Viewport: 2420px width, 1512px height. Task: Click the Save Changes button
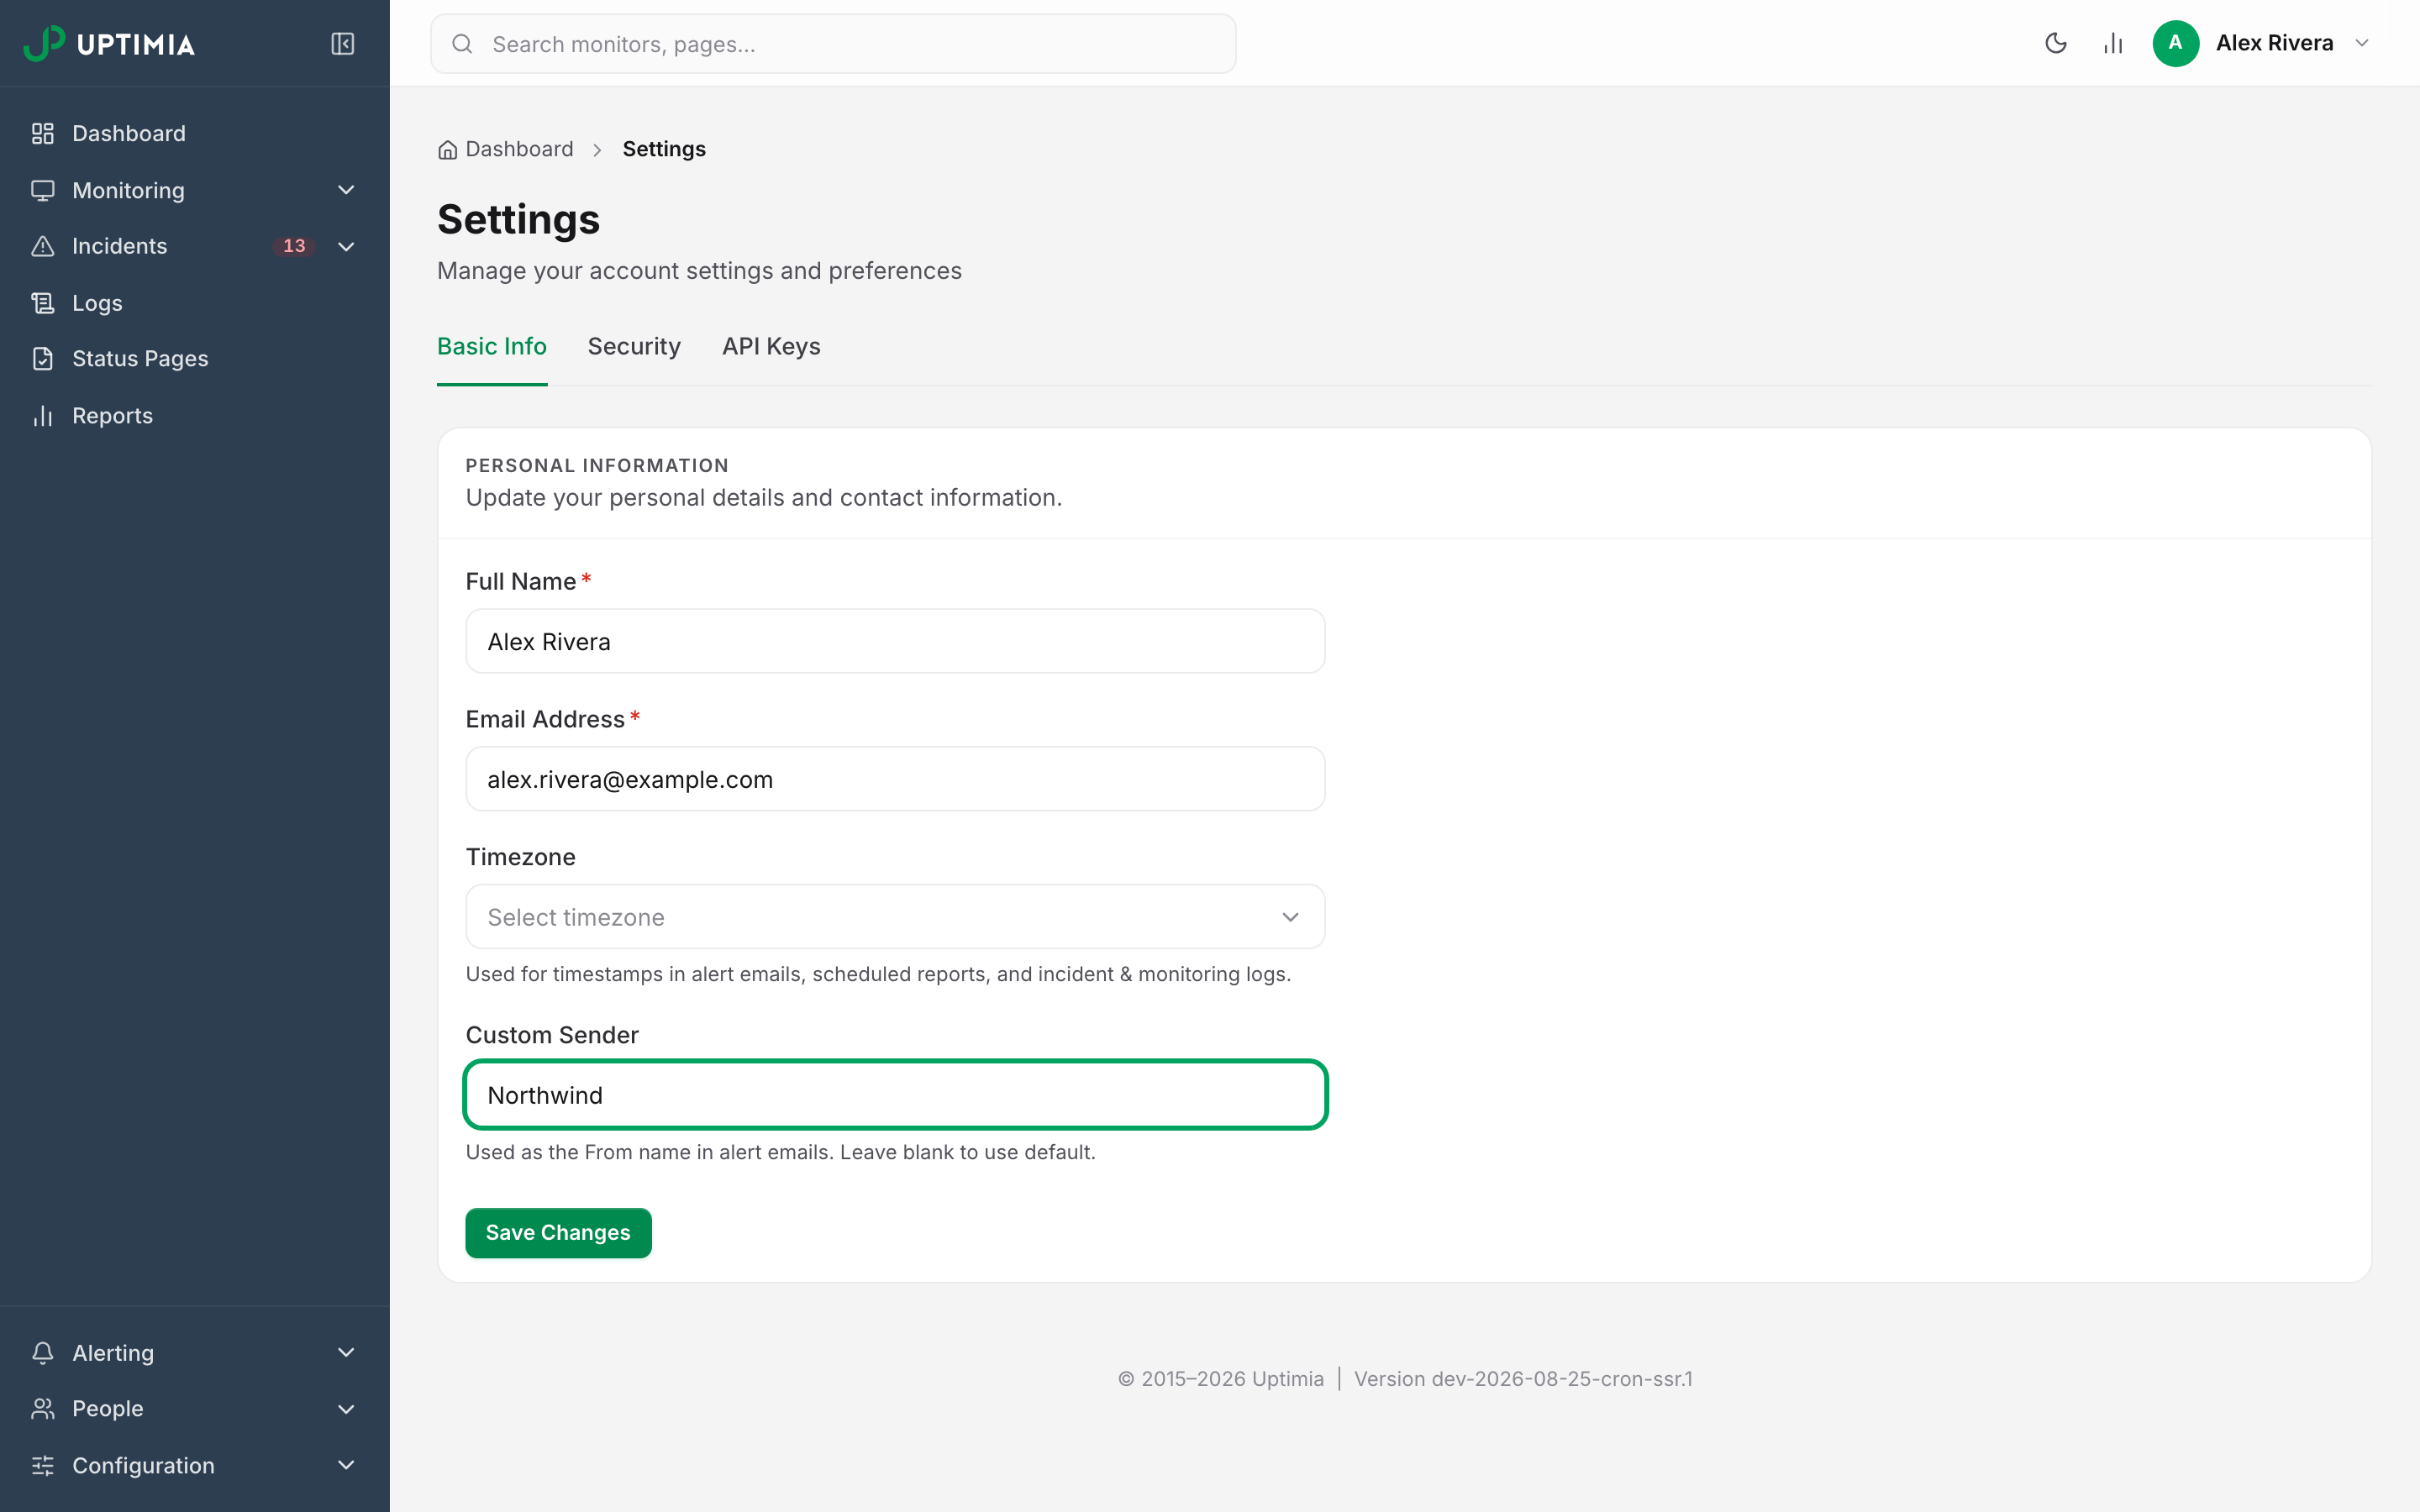click(558, 1233)
